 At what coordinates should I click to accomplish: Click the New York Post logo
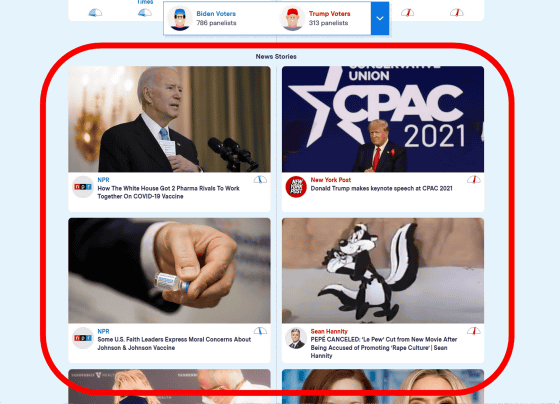click(296, 186)
